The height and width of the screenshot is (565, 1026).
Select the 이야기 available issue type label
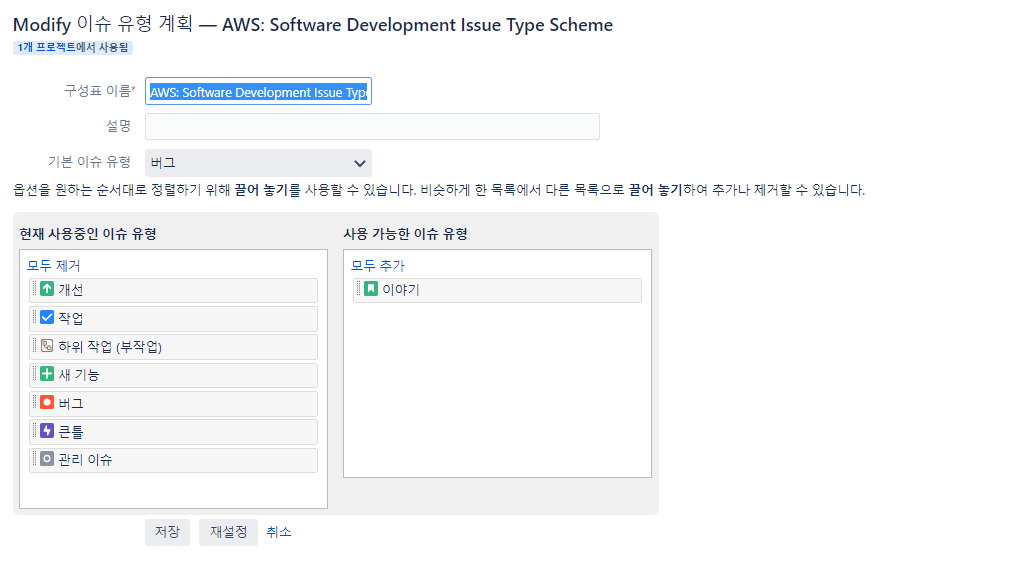pyautogui.click(x=400, y=290)
